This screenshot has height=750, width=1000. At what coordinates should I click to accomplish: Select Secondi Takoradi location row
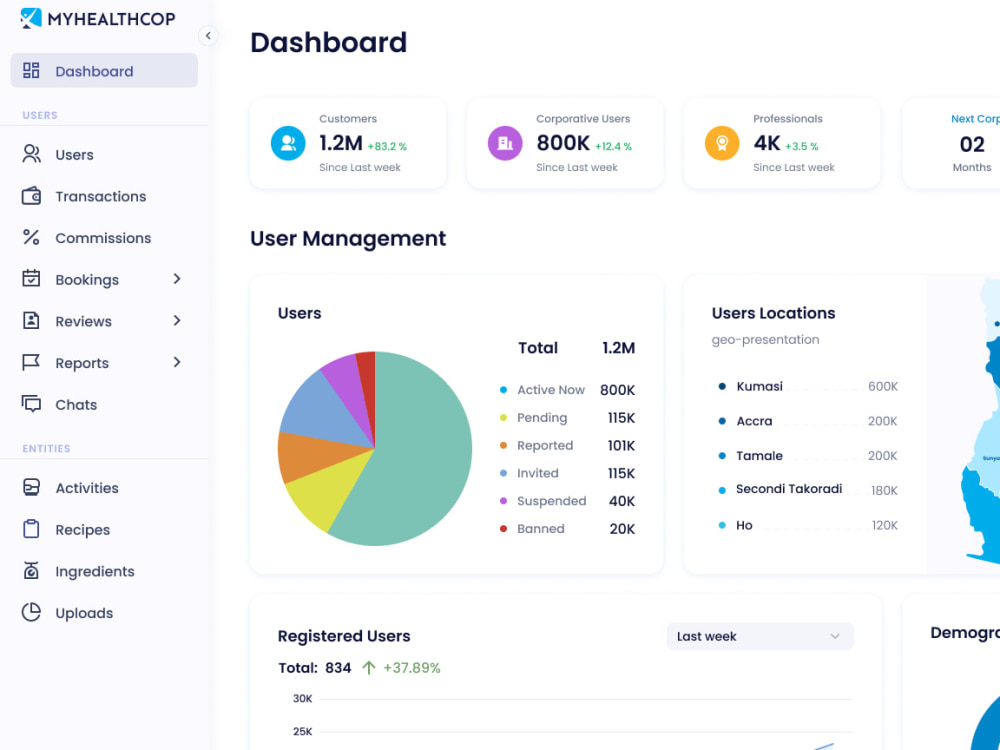(808, 490)
